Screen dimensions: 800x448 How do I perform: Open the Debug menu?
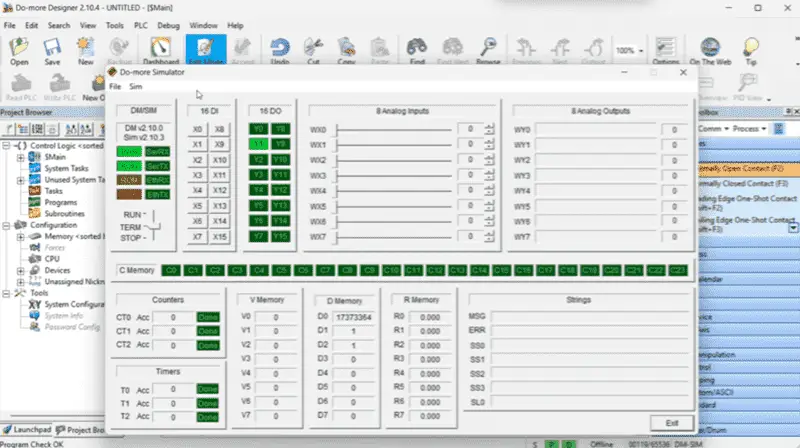[168, 25]
